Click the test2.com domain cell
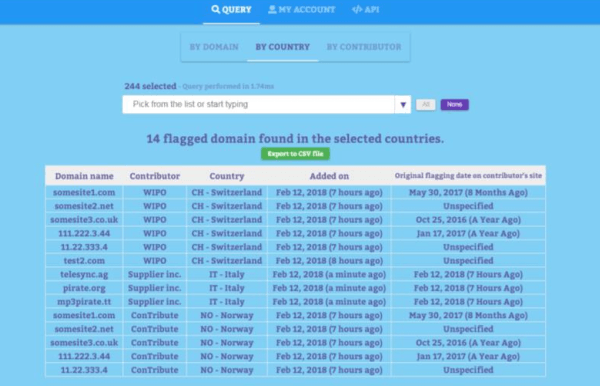This screenshot has width=600, height=386. click(84, 261)
